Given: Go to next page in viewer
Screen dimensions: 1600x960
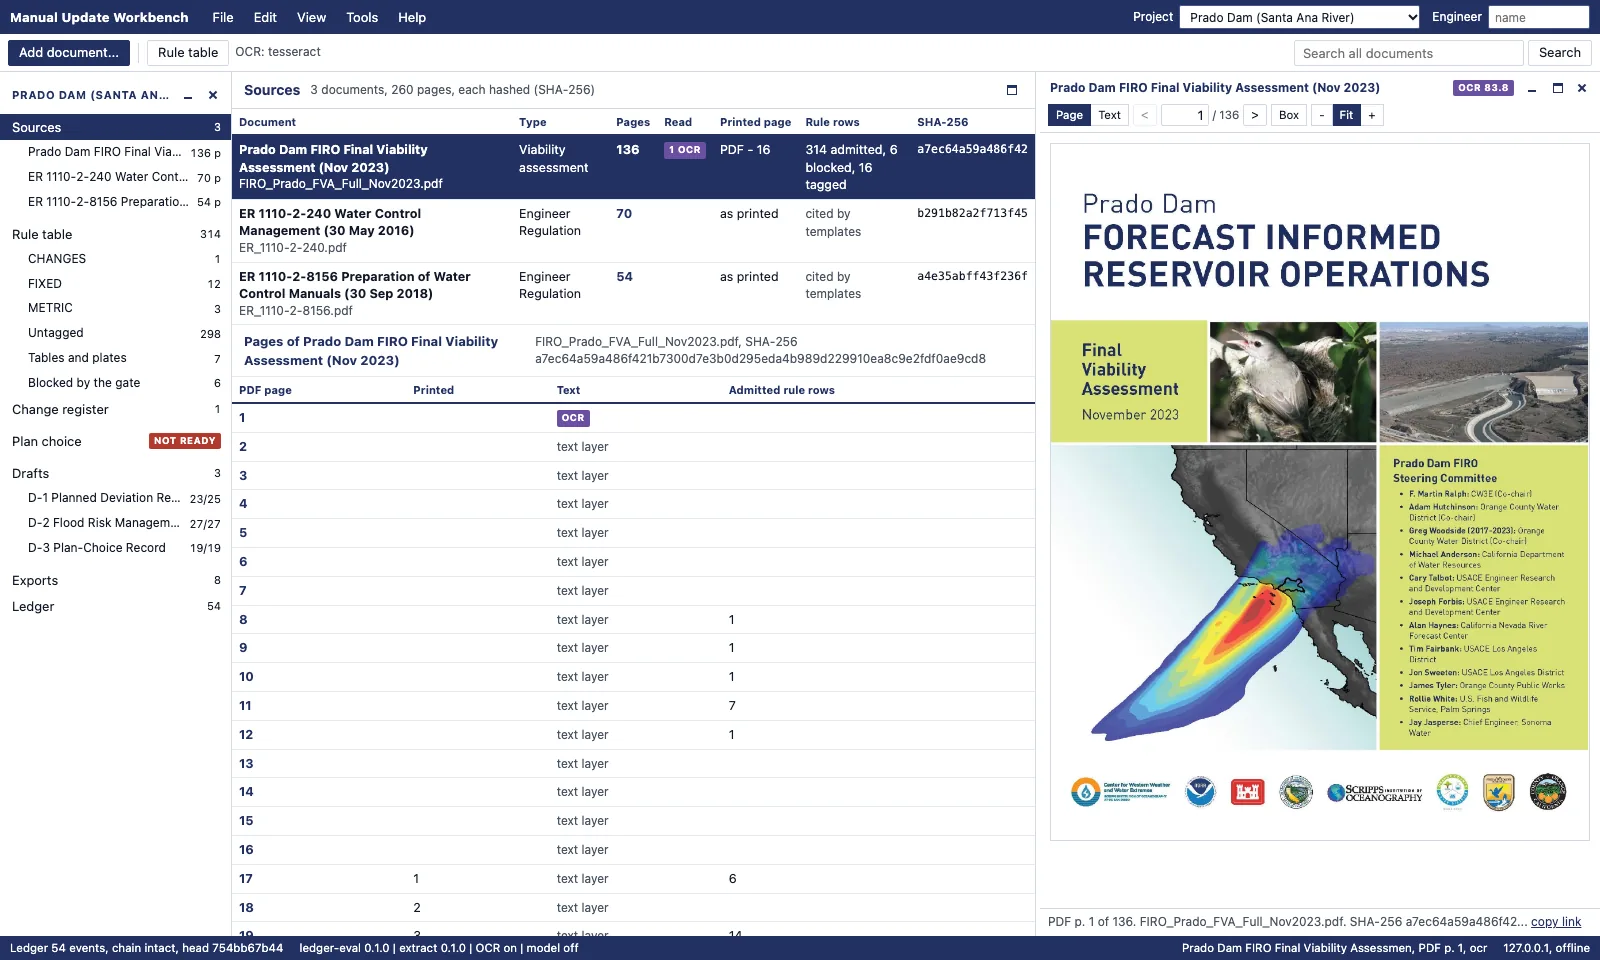Looking at the screenshot, I should 1255,115.
